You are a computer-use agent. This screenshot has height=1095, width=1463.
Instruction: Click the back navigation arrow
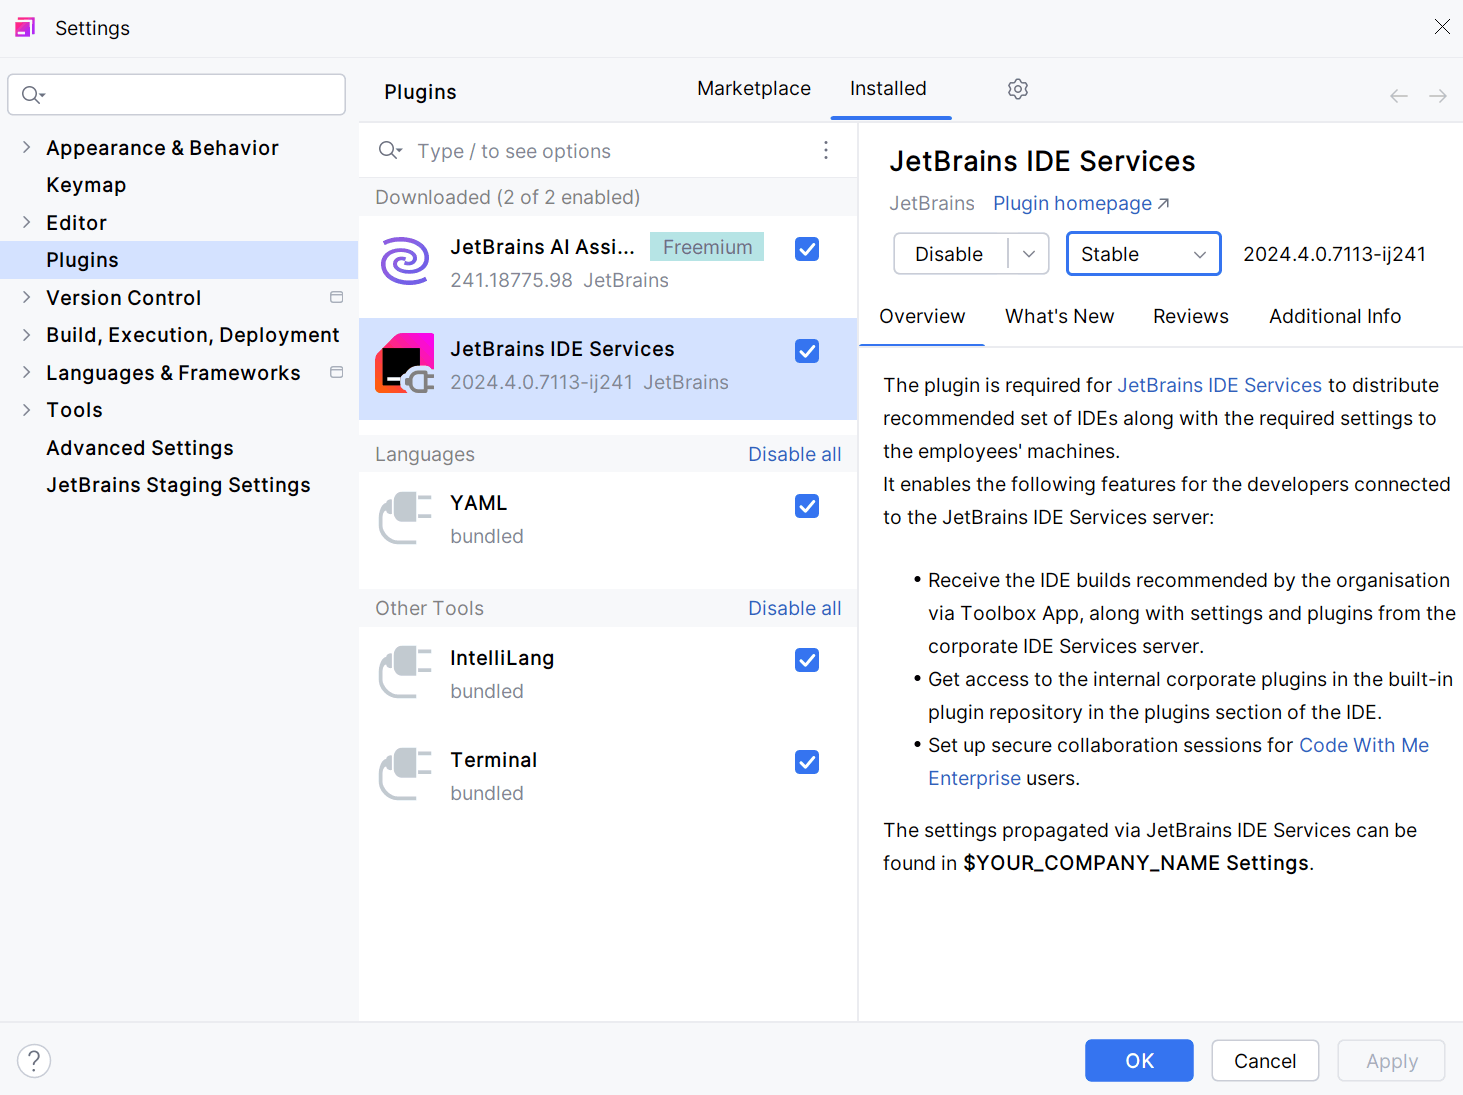(1398, 95)
